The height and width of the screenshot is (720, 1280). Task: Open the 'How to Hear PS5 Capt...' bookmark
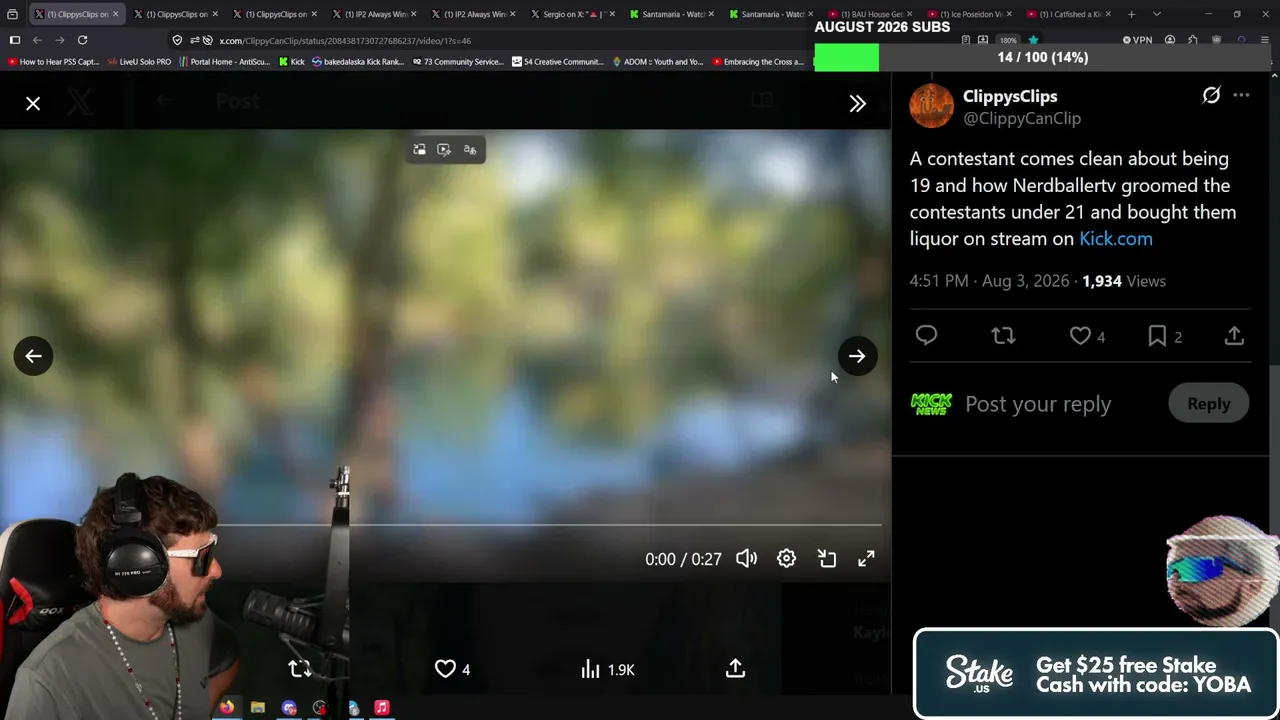(53, 62)
